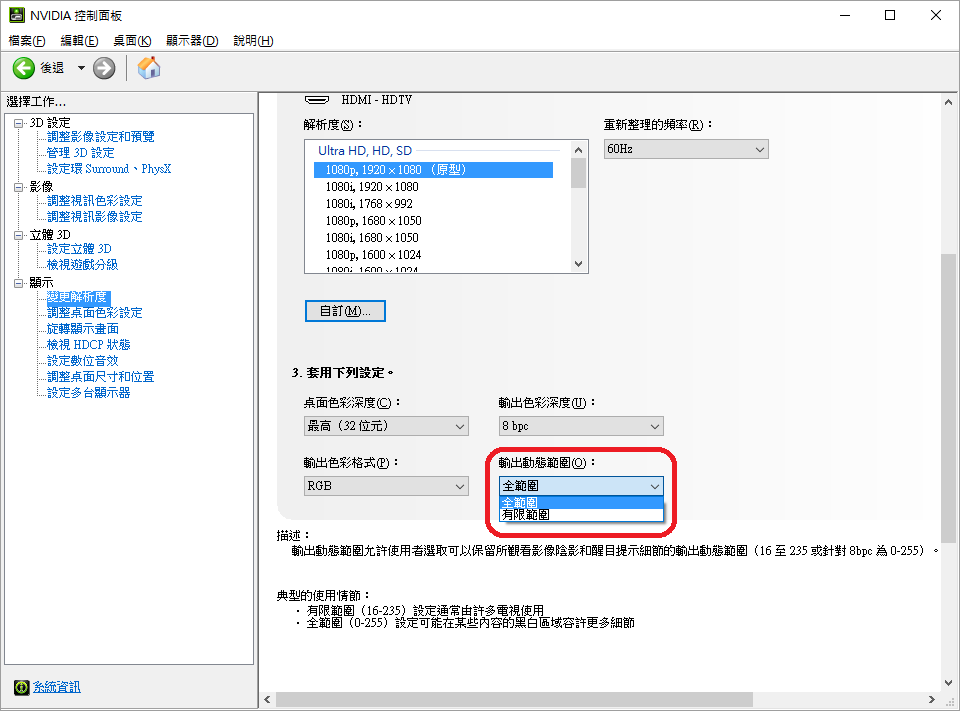Click main panel scroll-up arrow
This screenshot has width=960, height=711.
coord(948,102)
